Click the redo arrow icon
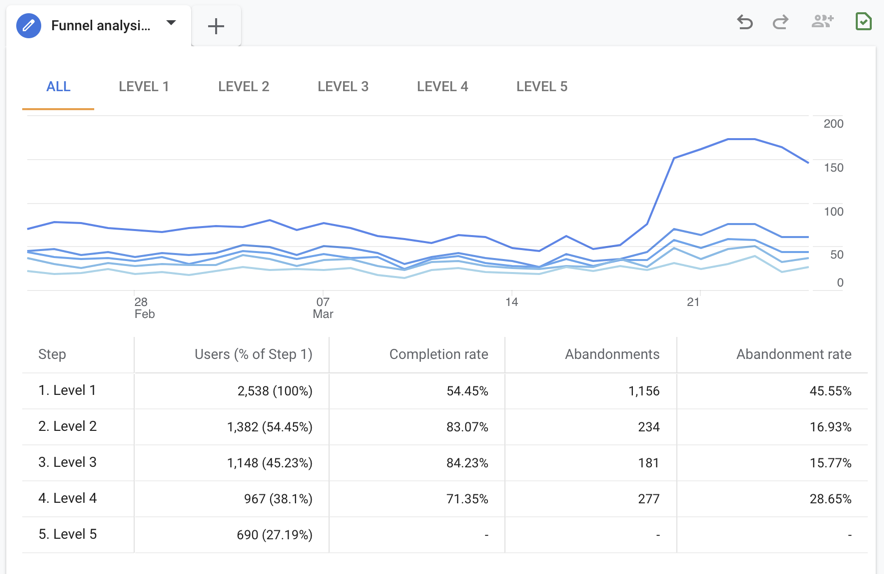This screenshot has width=884, height=574. coord(781,22)
